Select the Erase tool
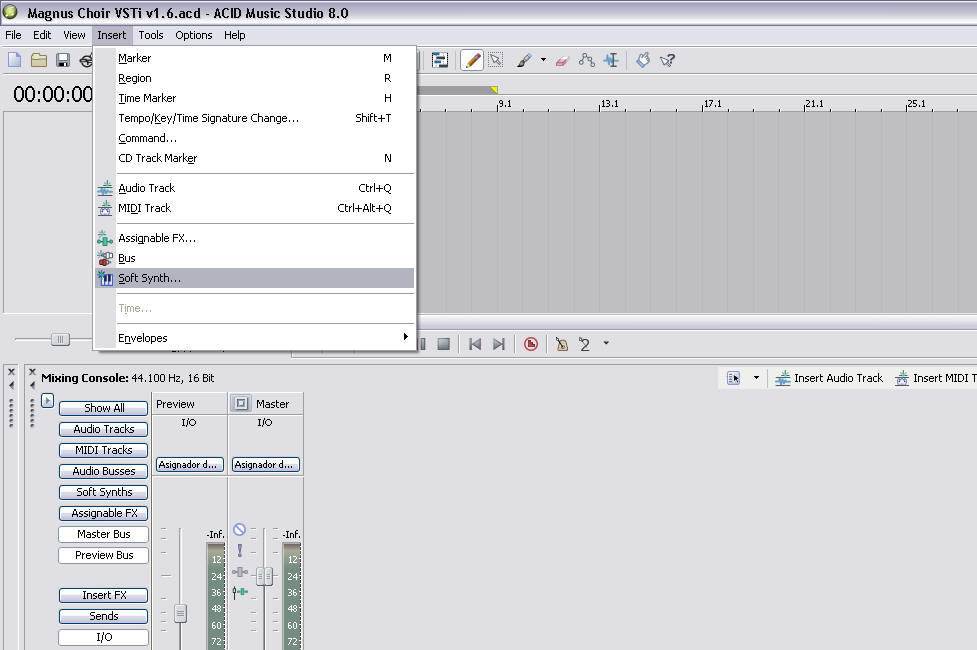This screenshot has height=650, width=977. [562, 60]
